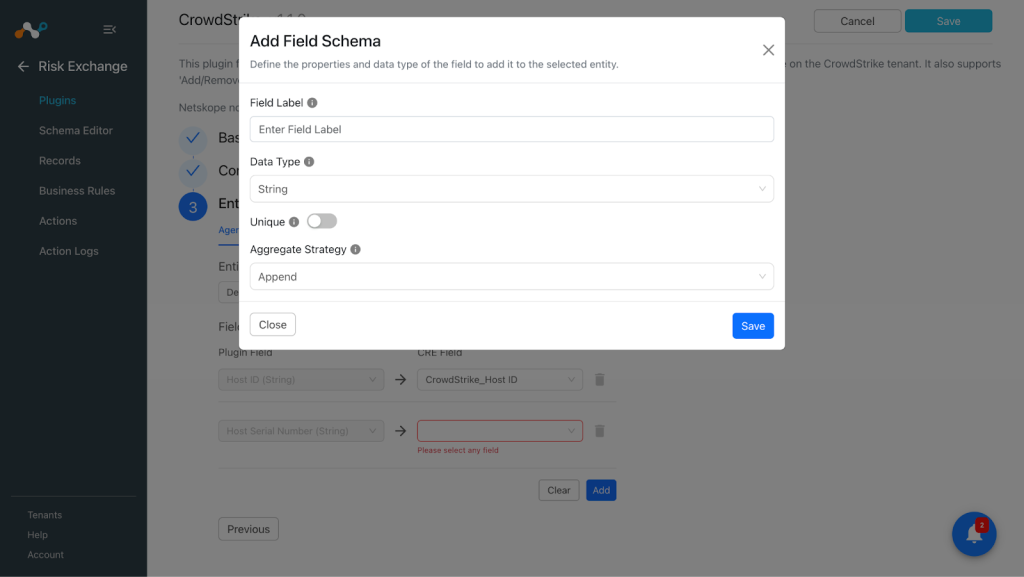Delete the Host ID mapping row
Screen dimensions: 1024x577
(600, 379)
